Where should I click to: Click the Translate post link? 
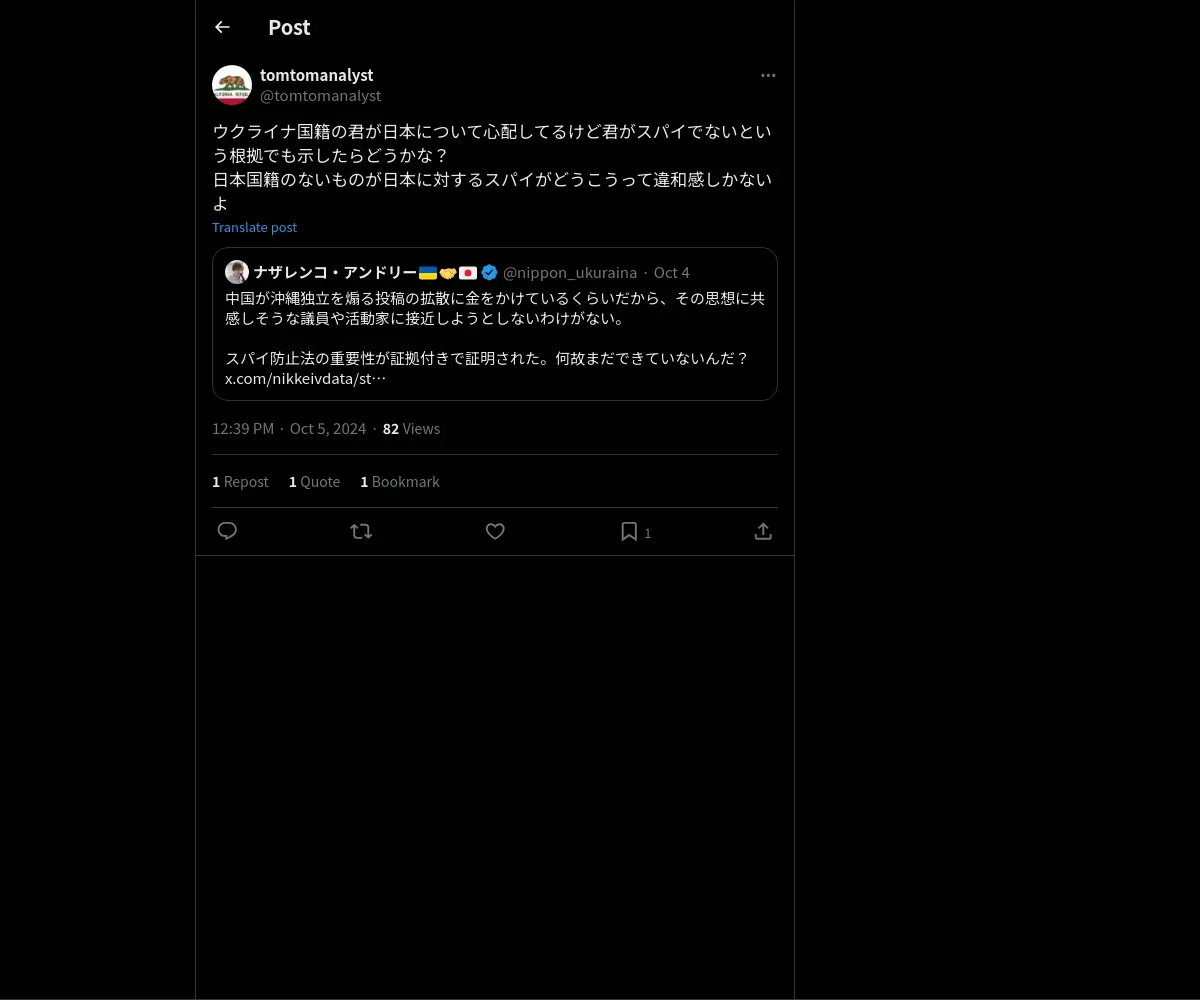click(254, 227)
